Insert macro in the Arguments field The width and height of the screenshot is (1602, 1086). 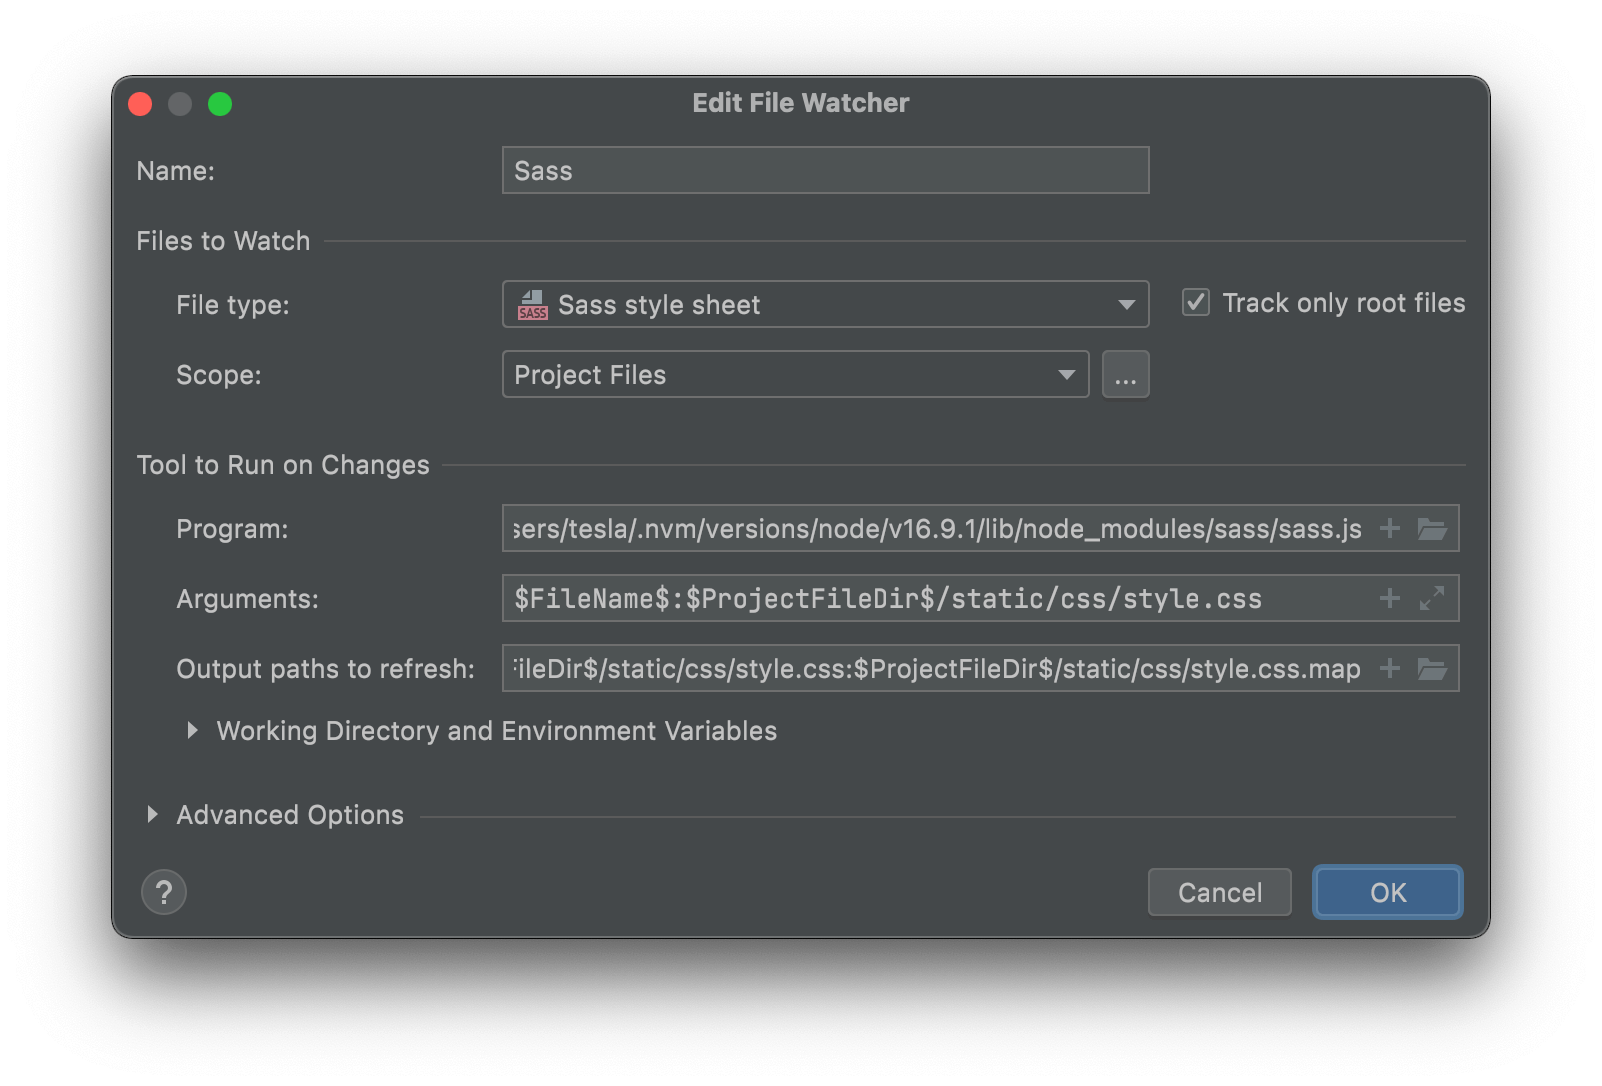[1390, 598]
